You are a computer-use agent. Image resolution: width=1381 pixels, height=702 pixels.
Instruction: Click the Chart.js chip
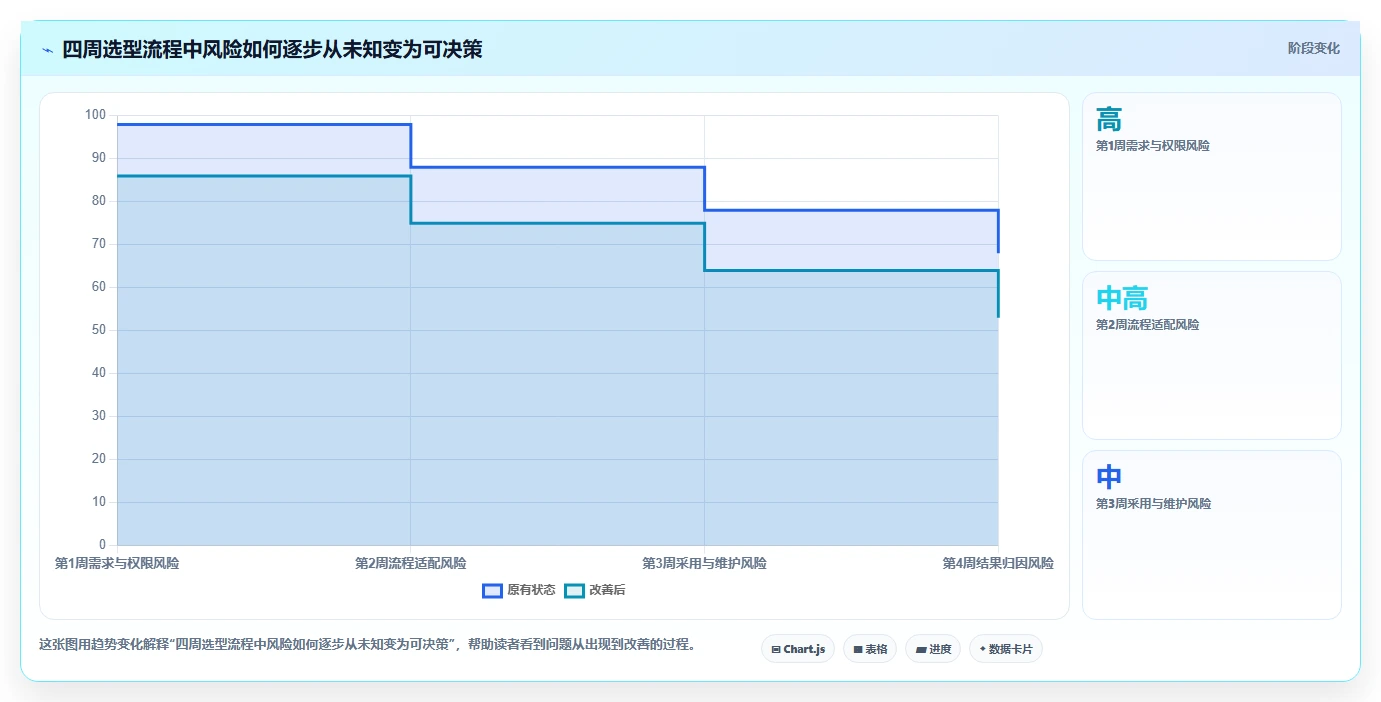[x=798, y=649]
